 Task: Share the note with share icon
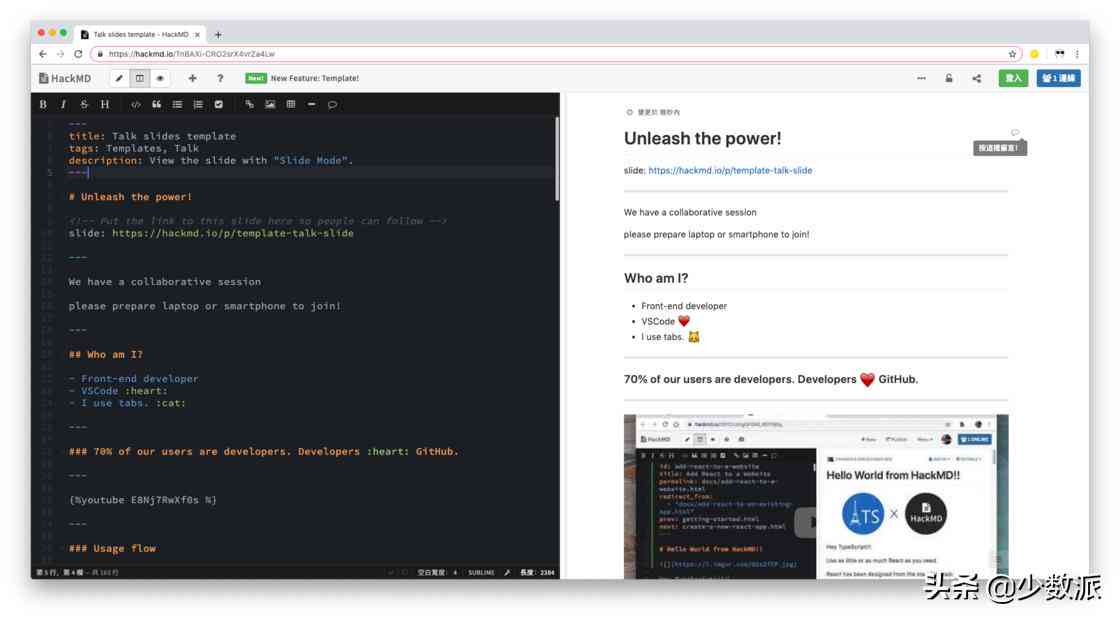click(976, 78)
